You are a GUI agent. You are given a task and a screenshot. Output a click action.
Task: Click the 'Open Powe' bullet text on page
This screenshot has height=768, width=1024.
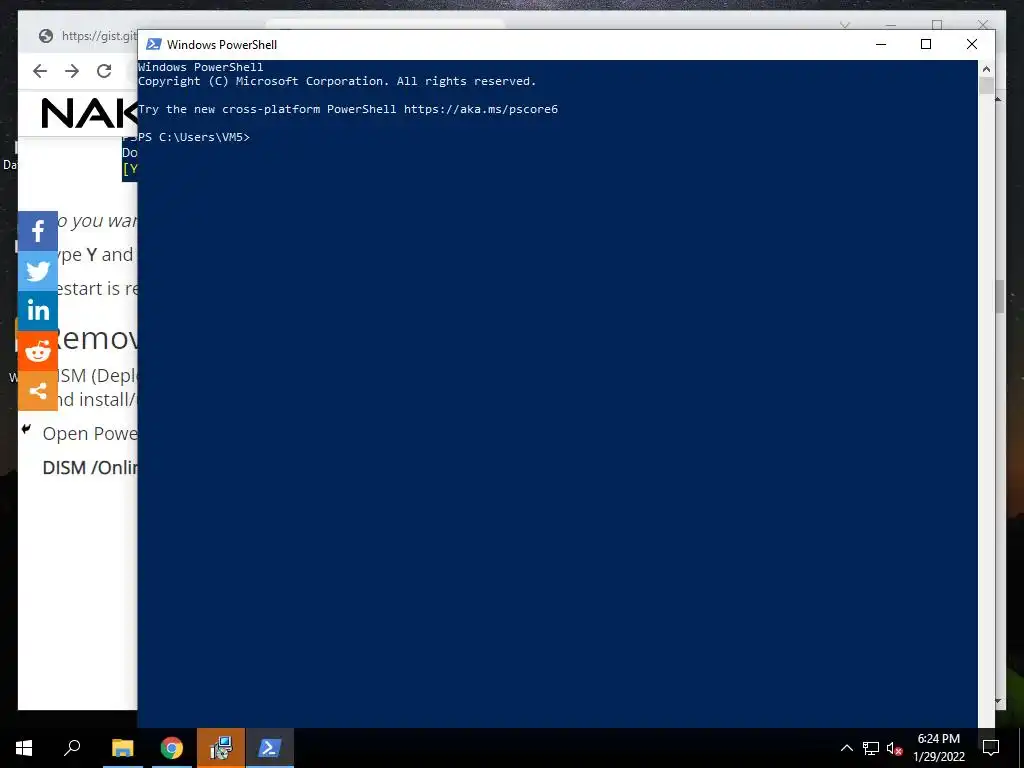[x=90, y=434]
